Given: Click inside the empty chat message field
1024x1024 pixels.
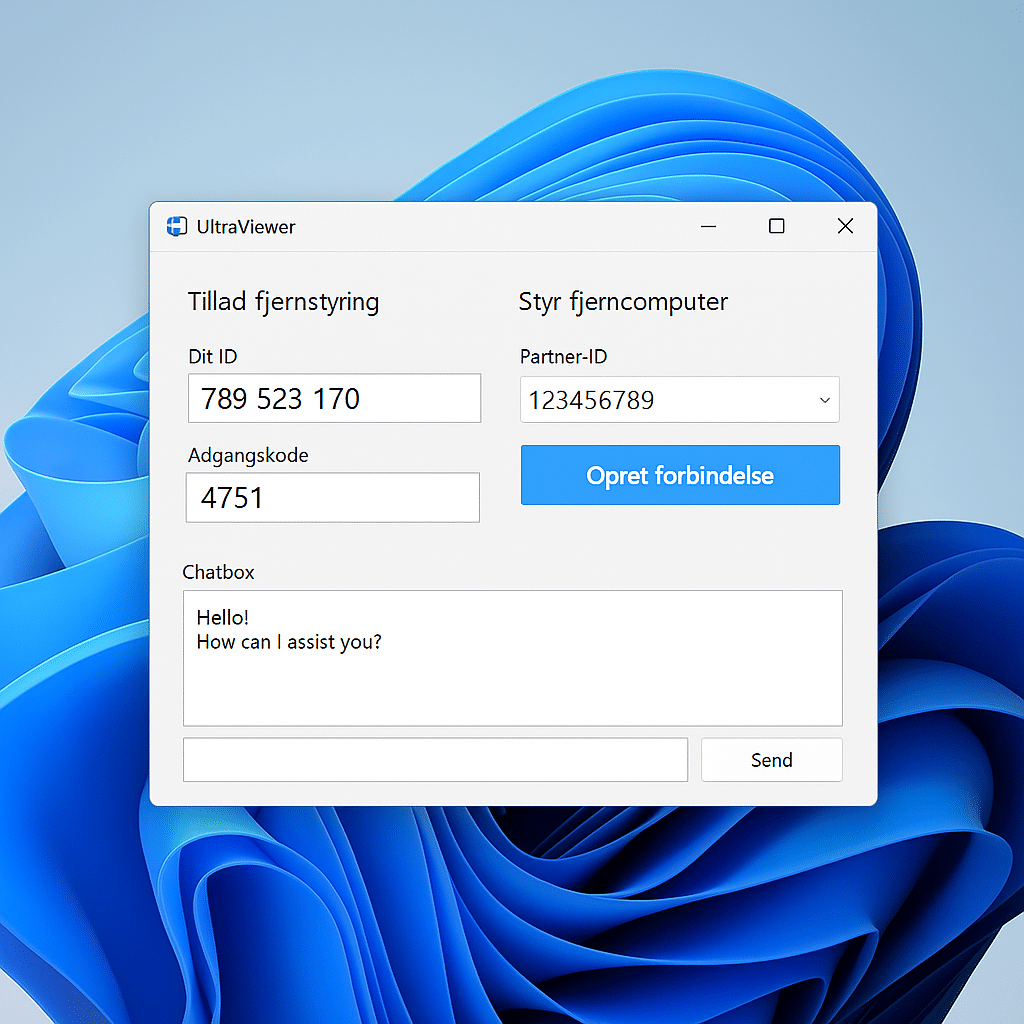Looking at the screenshot, I should click(435, 759).
